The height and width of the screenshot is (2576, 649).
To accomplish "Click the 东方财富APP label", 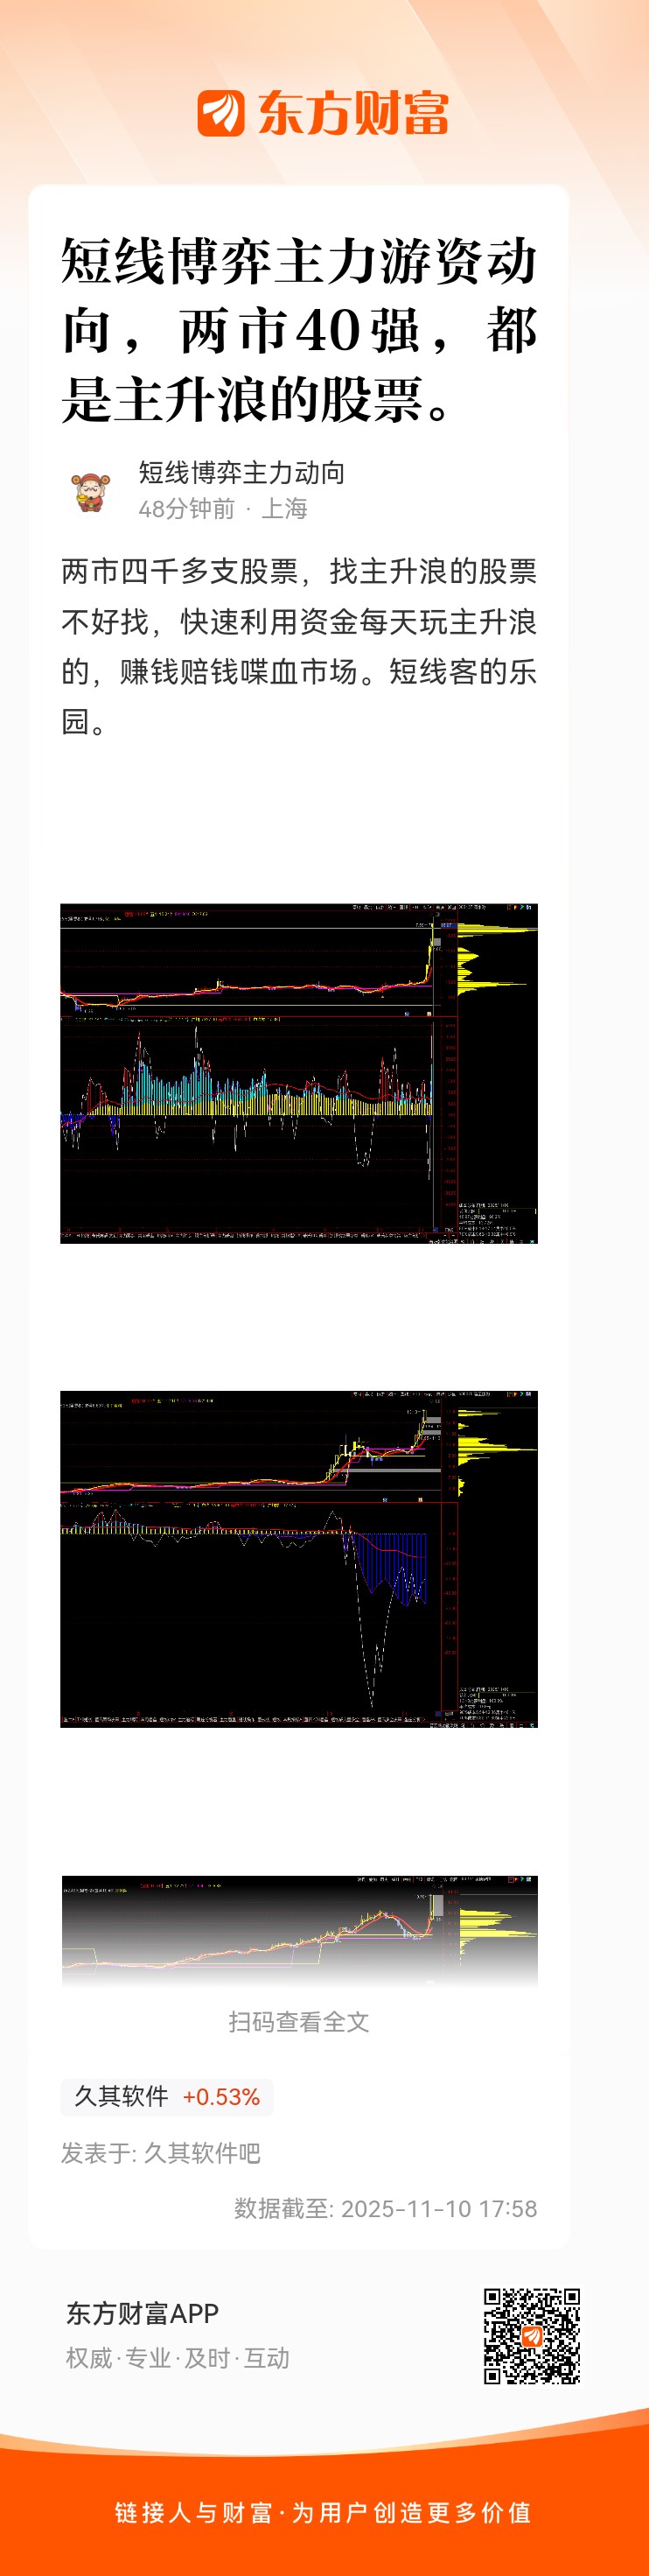I will coord(142,2314).
